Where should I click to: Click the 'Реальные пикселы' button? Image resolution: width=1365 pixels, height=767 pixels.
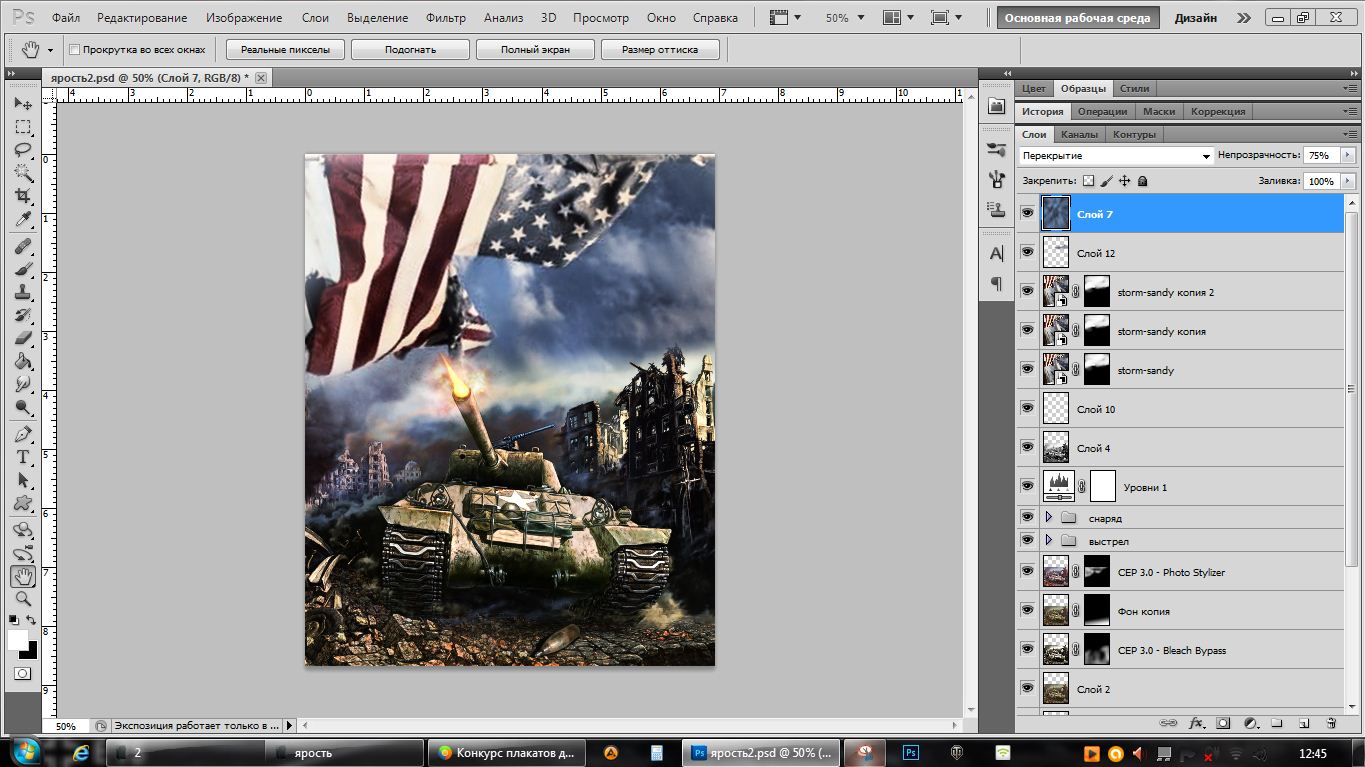285,50
